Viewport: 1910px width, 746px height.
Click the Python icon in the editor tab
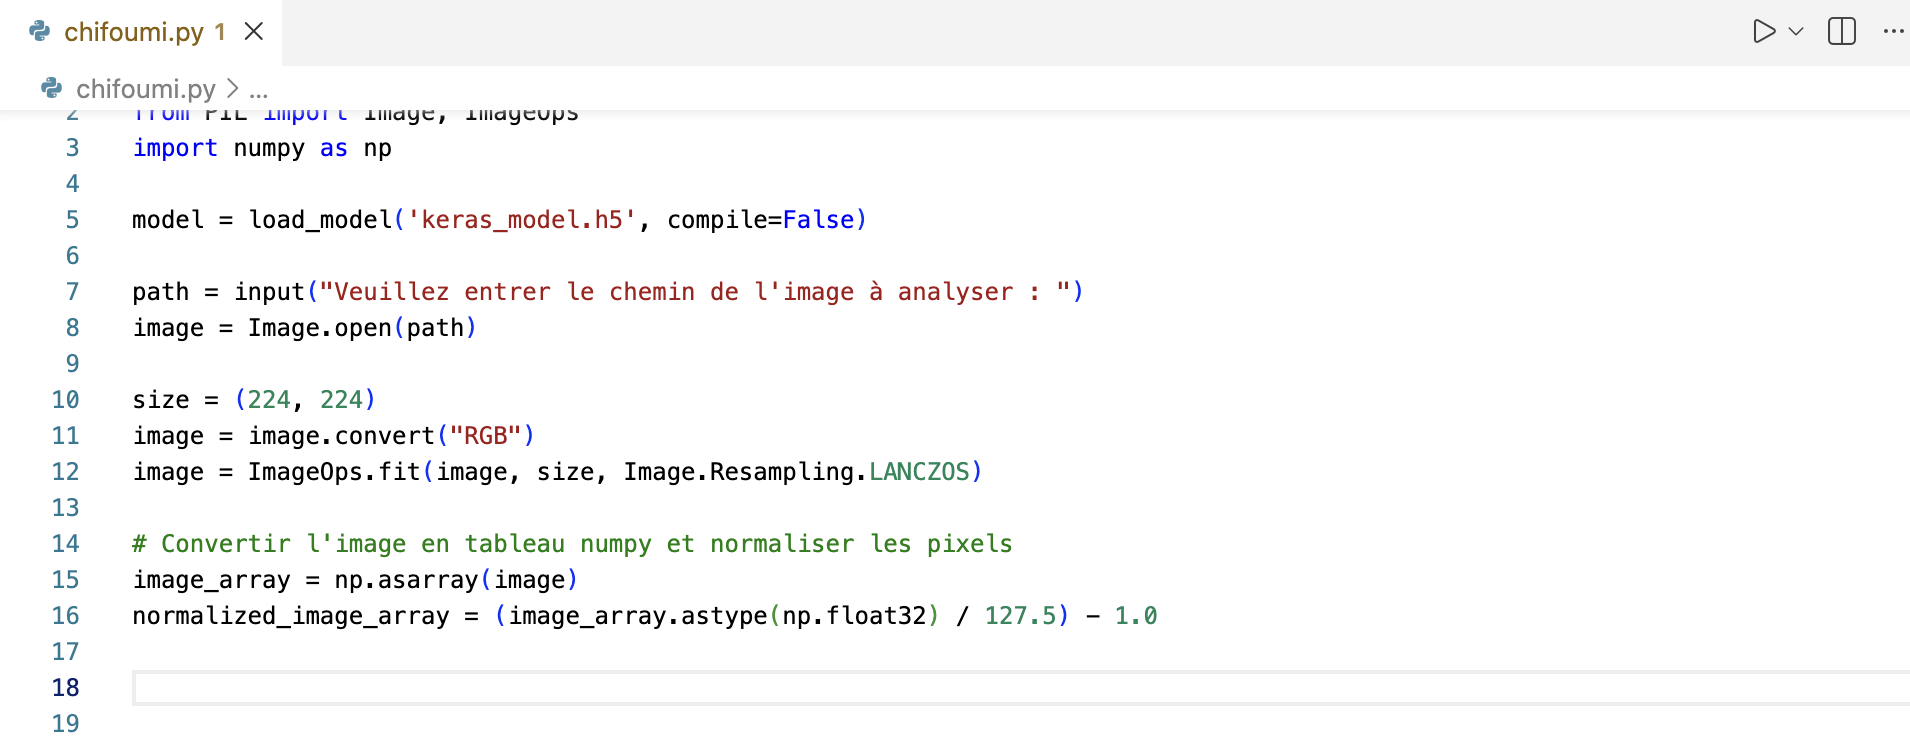click(x=40, y=32)
